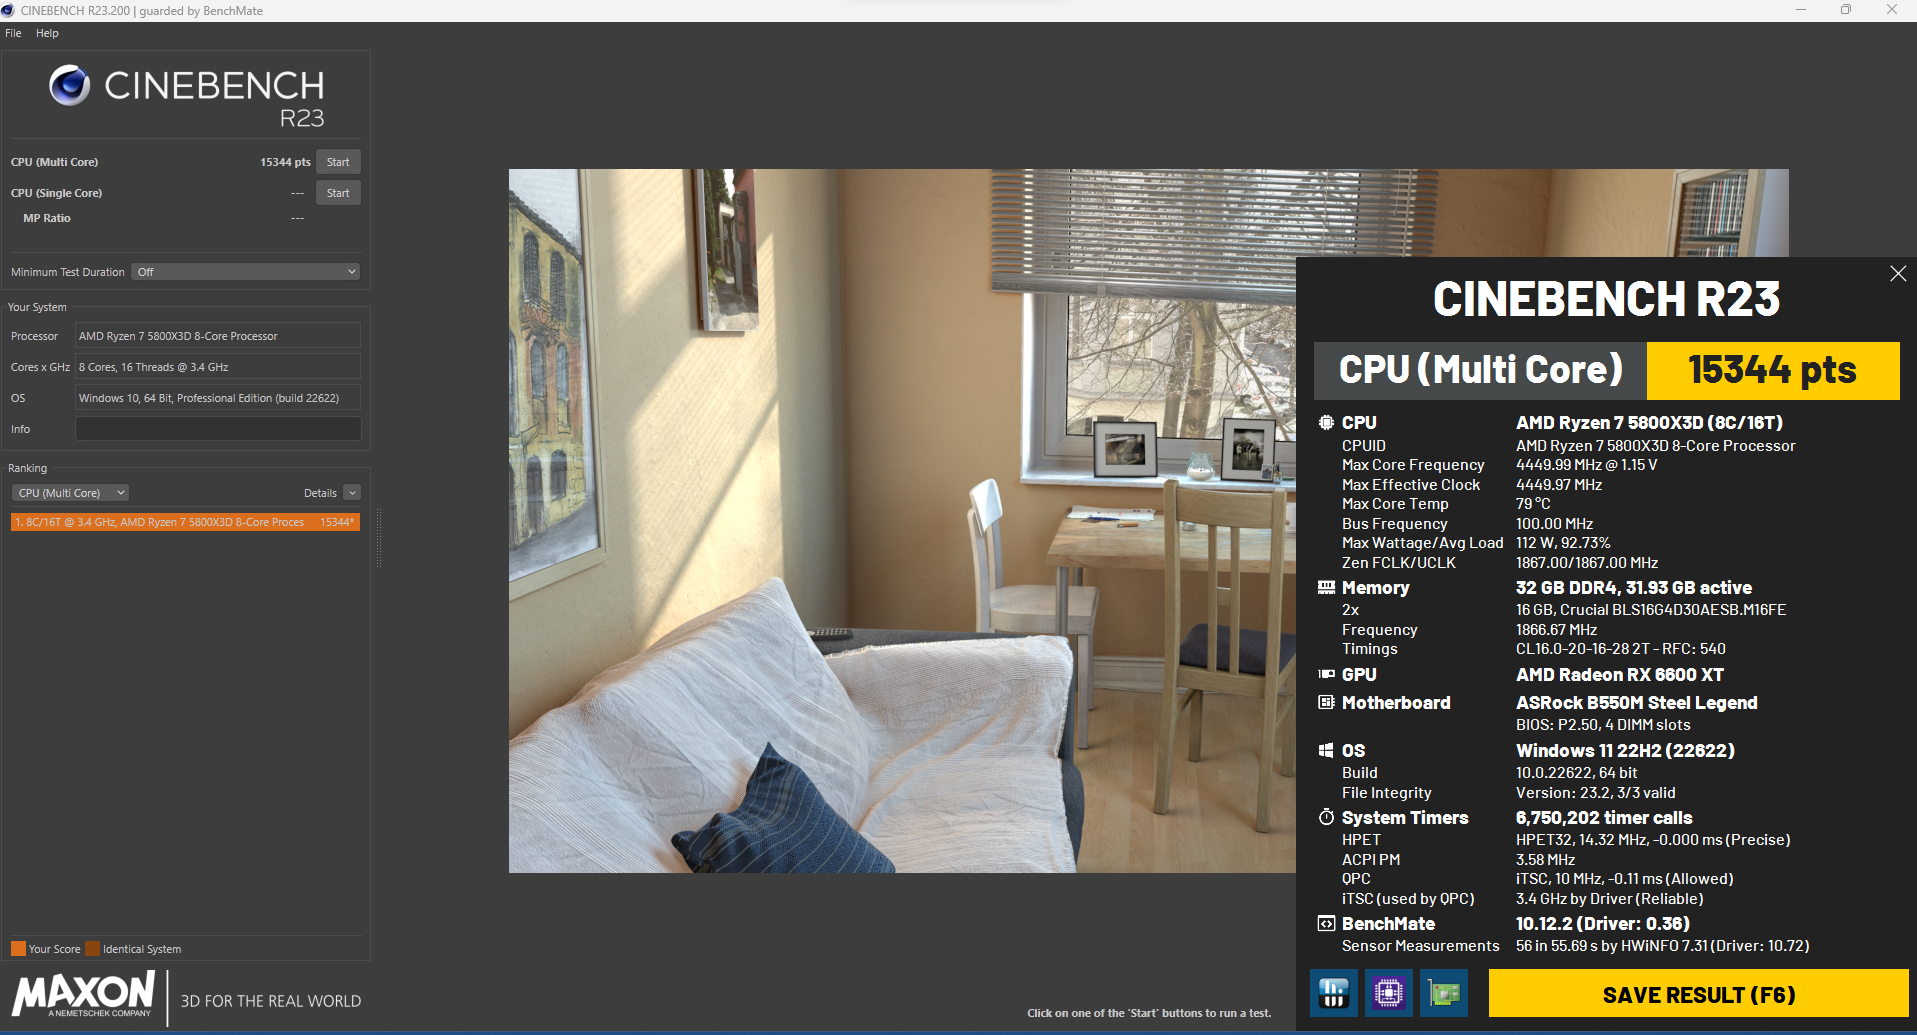This screenshot has width=1917, height=1035.
Task: Click the Cinebench sphere logo
Action: pos(70,86)
